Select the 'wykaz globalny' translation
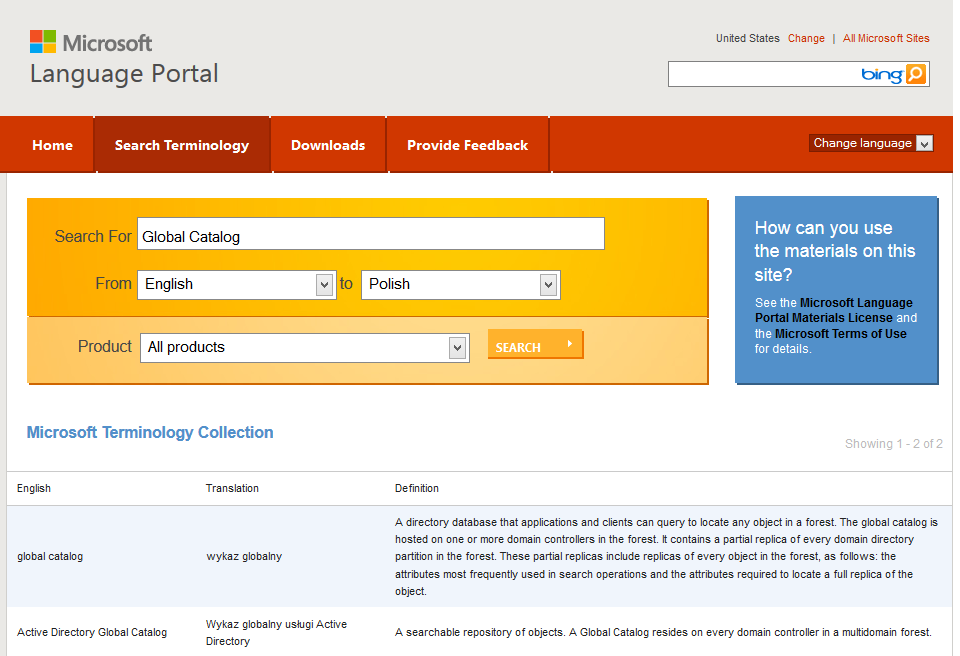The width and height of the screenshot is (960, 656). [x=244, y=556]
